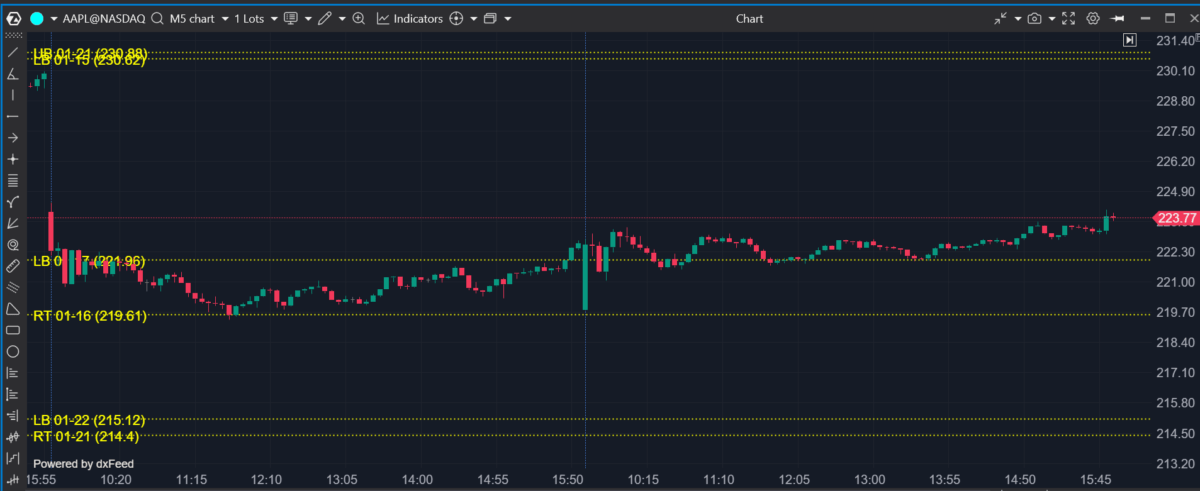1200x491 pixels.
Task: Select the vertical line tool in sidebar
Action: point(12,95)
